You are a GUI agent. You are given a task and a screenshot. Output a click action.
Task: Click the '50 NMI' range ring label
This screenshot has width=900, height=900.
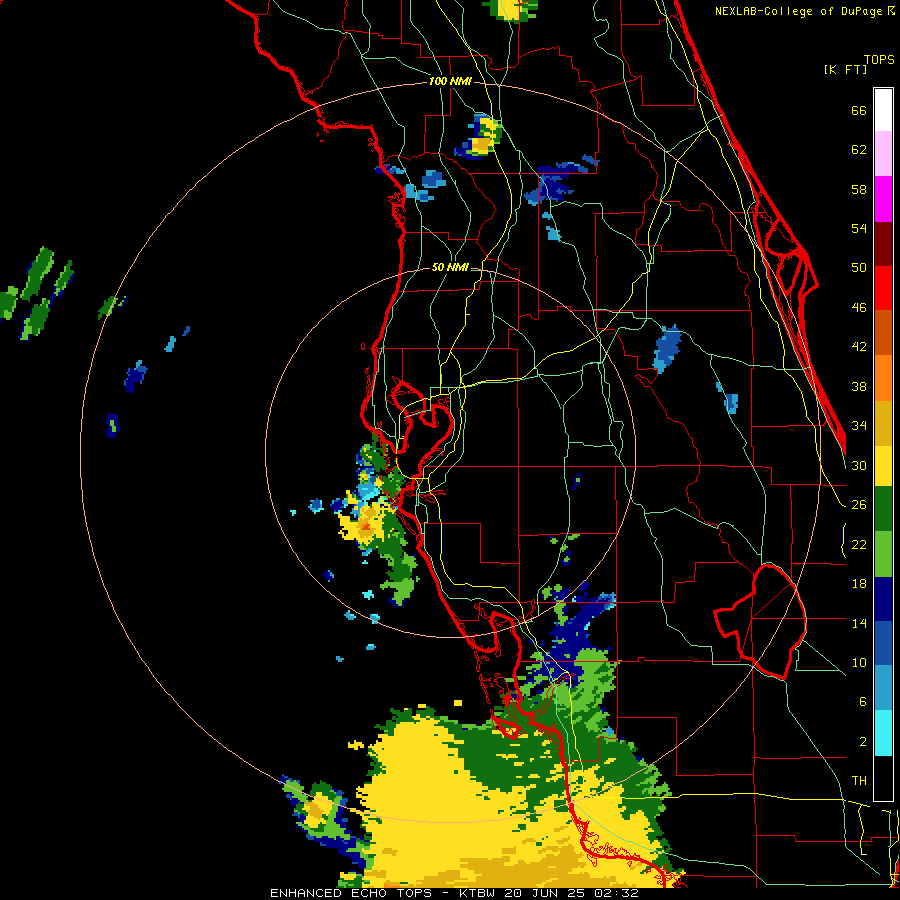click(450, 267)
